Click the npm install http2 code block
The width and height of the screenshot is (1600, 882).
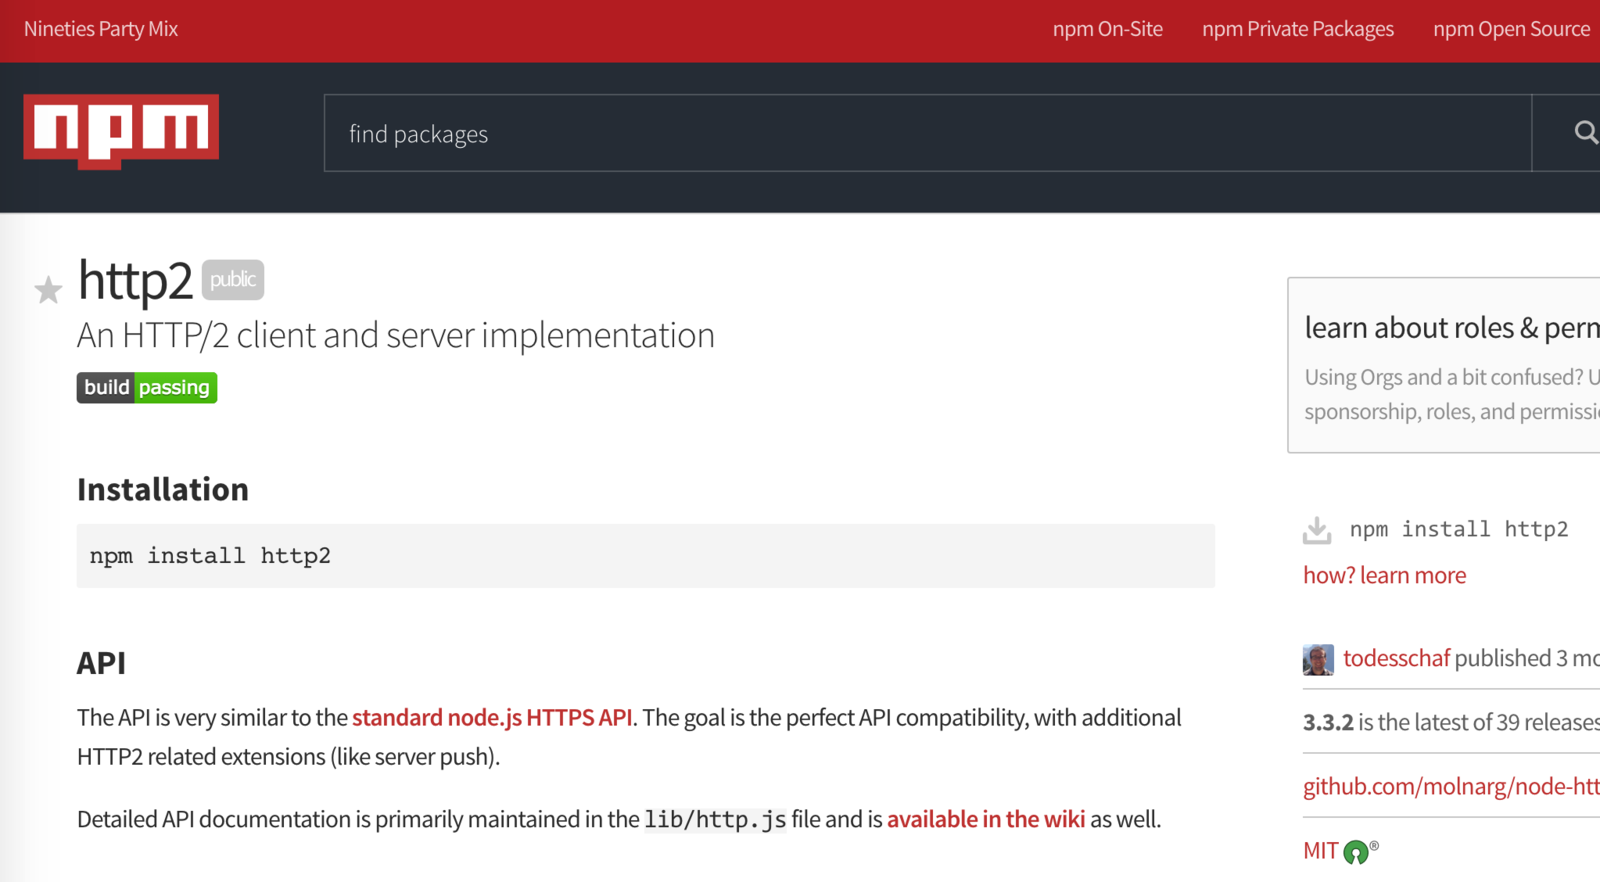pyautogui.click(x=646, y=556)
